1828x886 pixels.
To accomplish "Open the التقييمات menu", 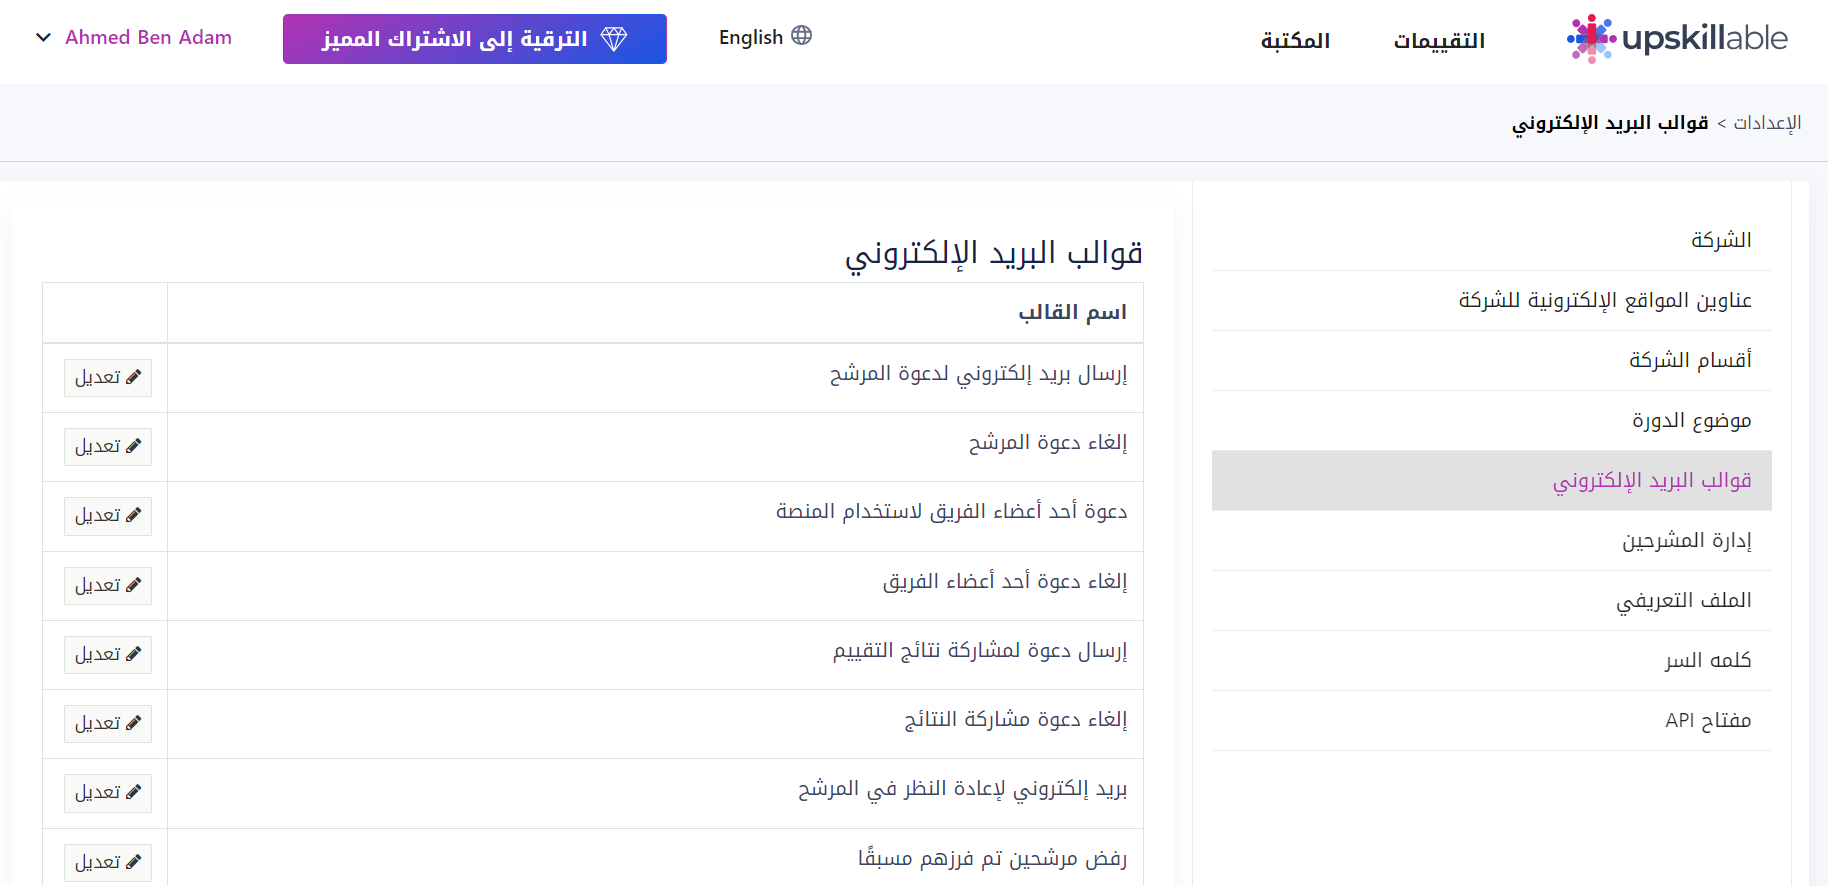I will tap(1439, 40).
